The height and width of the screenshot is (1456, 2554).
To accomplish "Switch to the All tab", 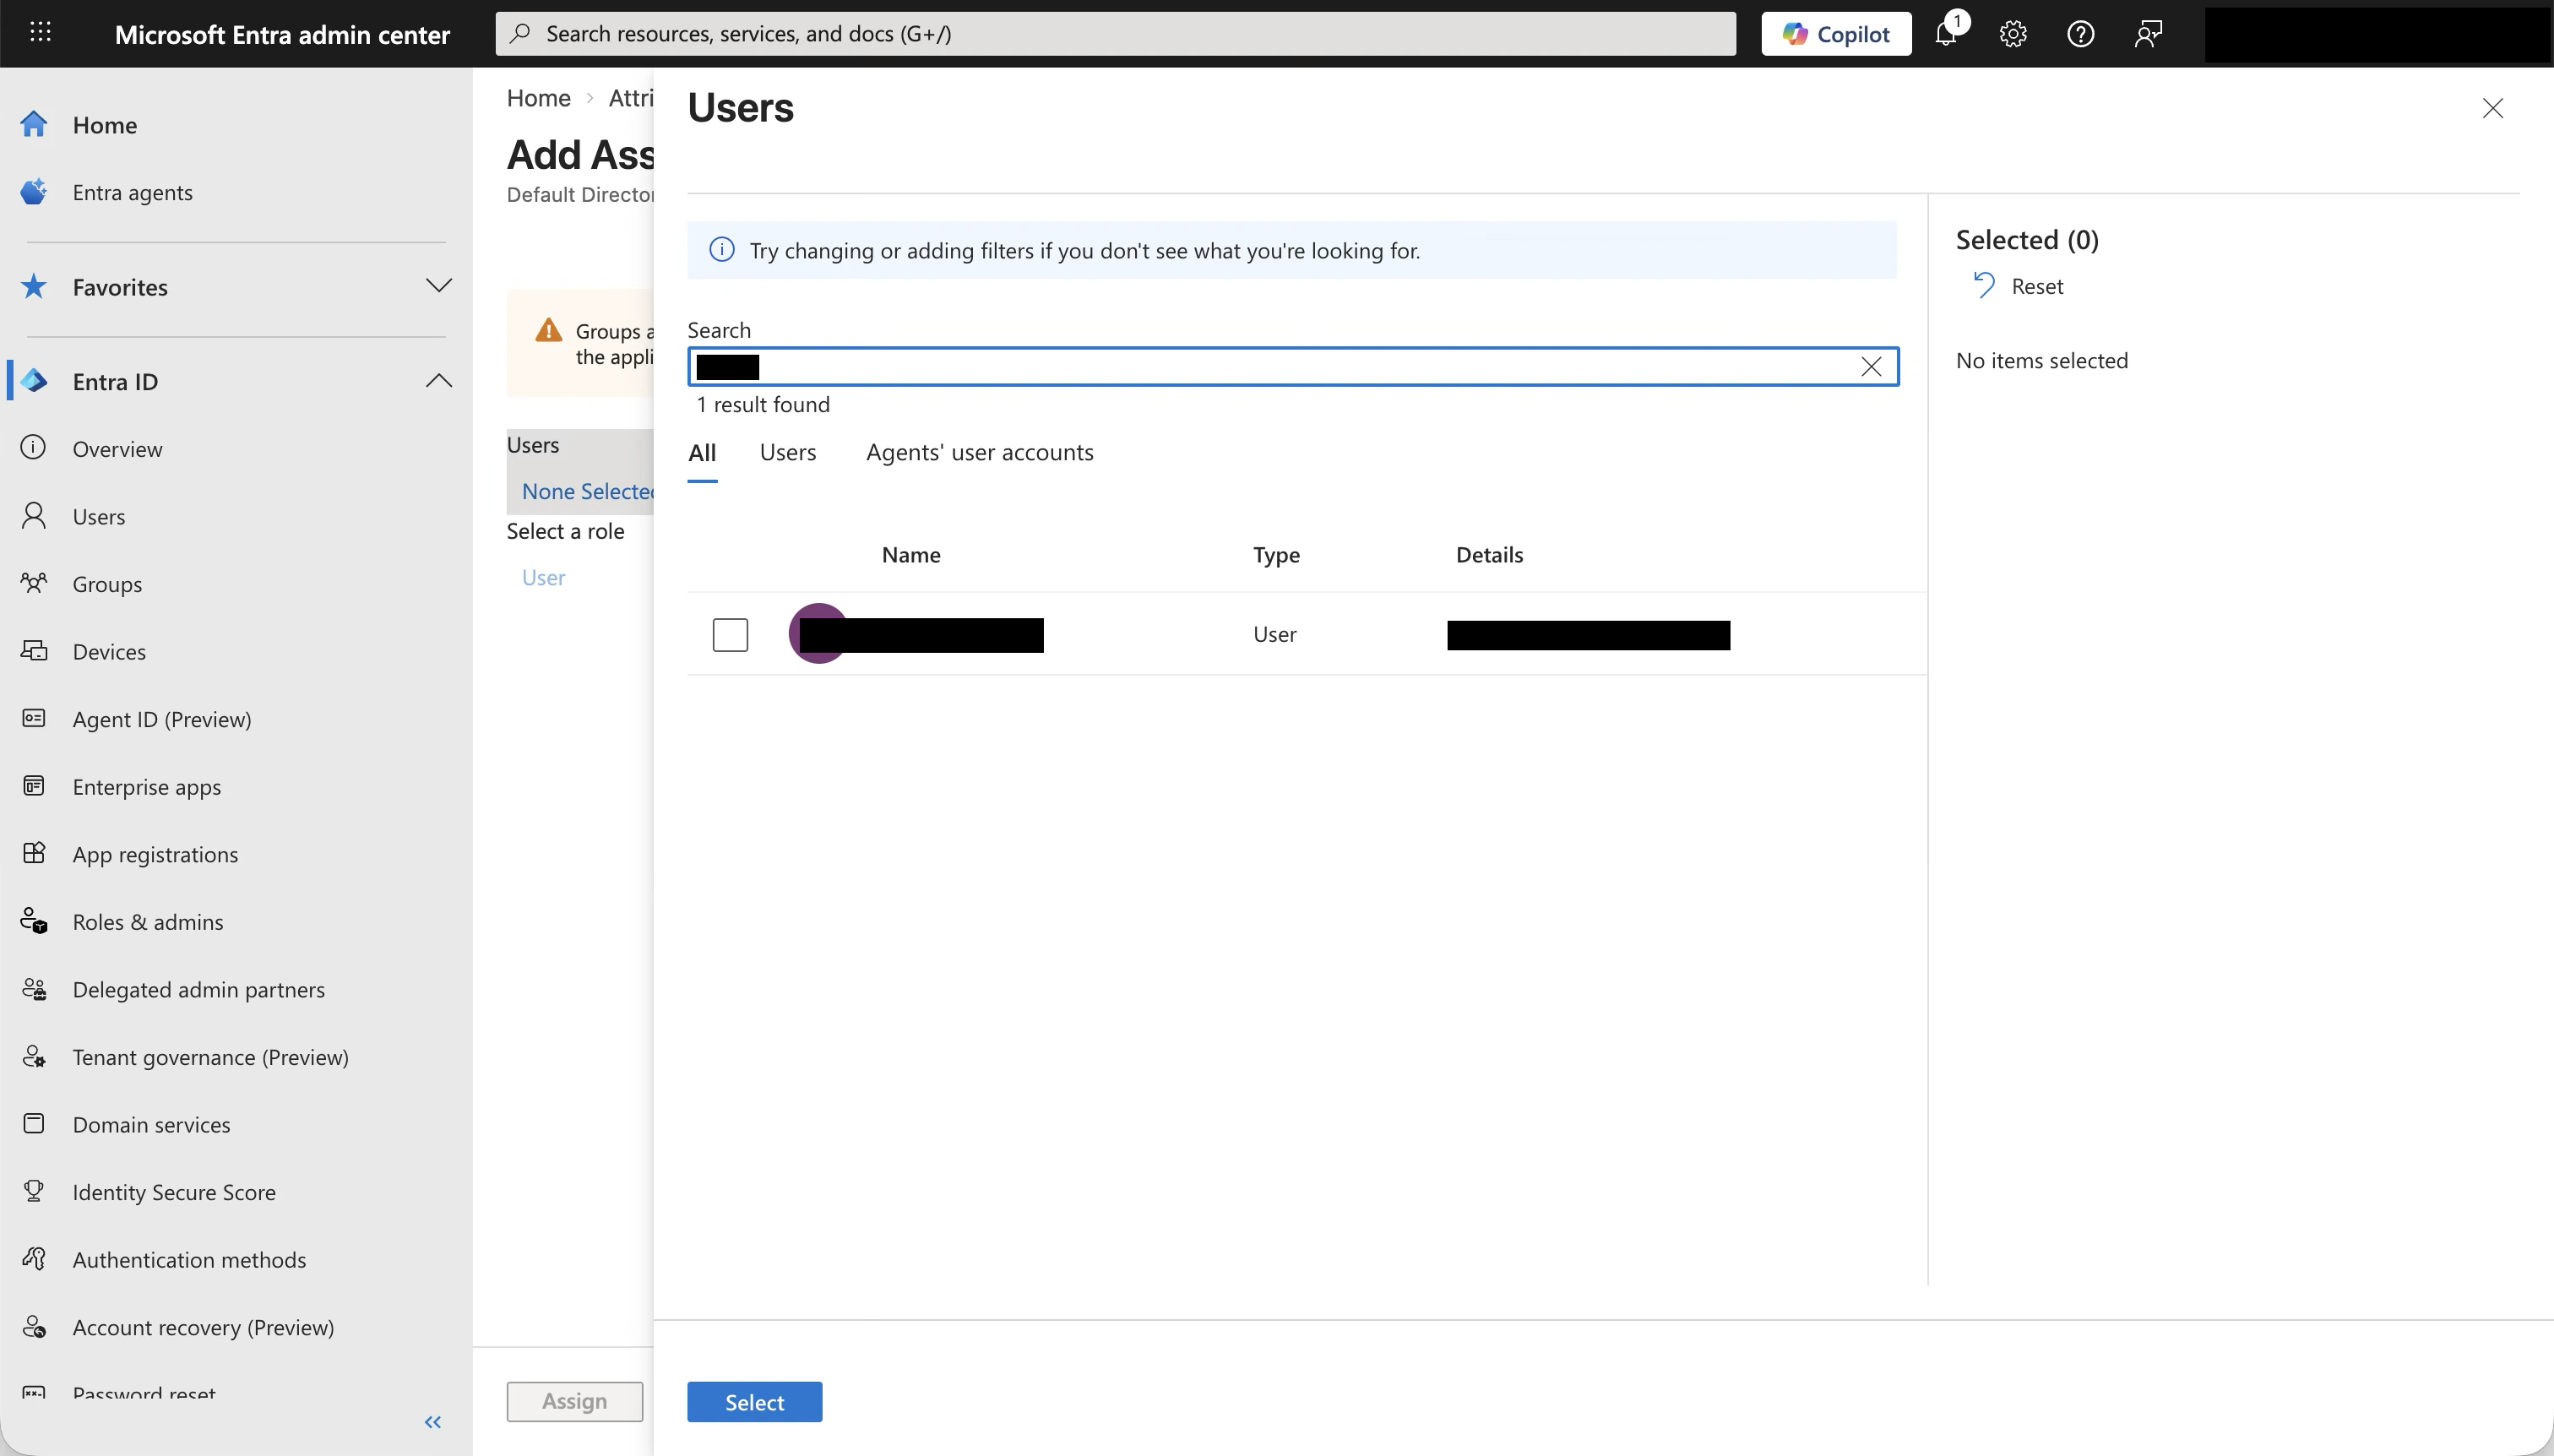I will 702,453.
